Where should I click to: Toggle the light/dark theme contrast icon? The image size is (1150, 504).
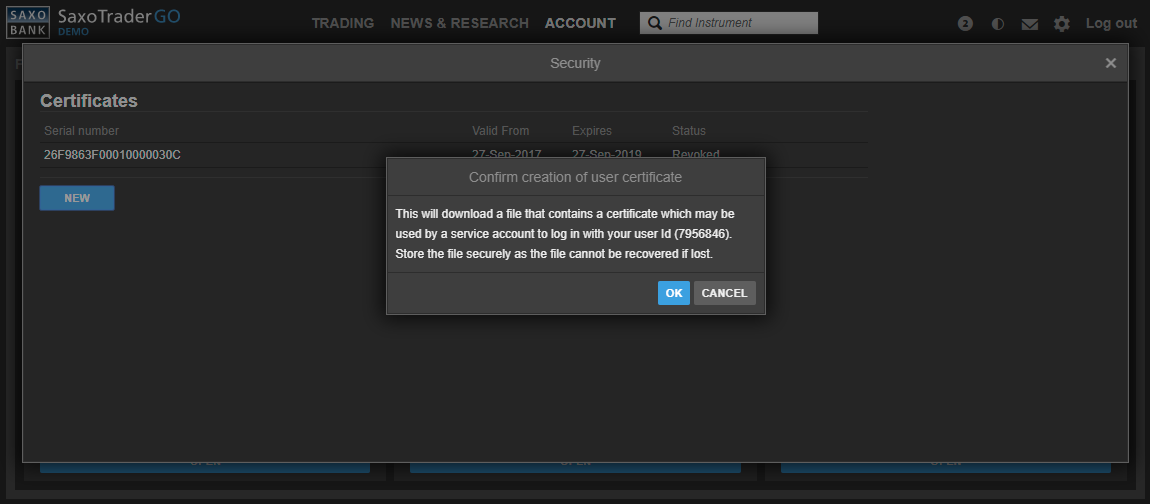pyautogui.click(x=998, y=24)
